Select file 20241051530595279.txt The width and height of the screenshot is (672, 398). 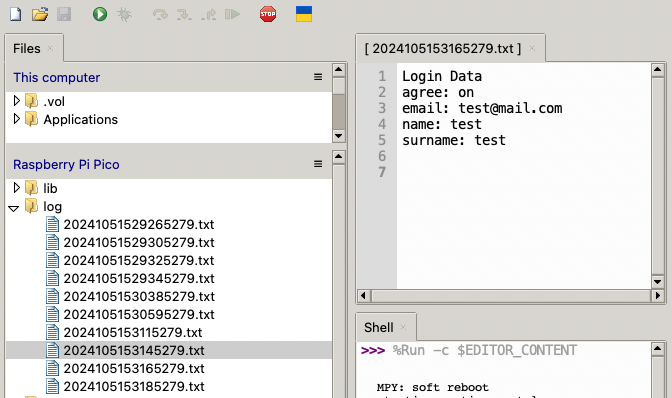point(139,314)
